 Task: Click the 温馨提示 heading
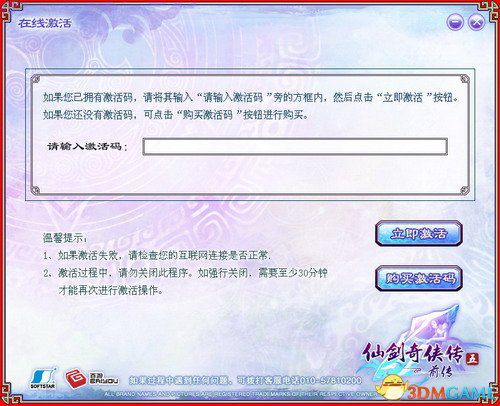[x=65, y=238]
